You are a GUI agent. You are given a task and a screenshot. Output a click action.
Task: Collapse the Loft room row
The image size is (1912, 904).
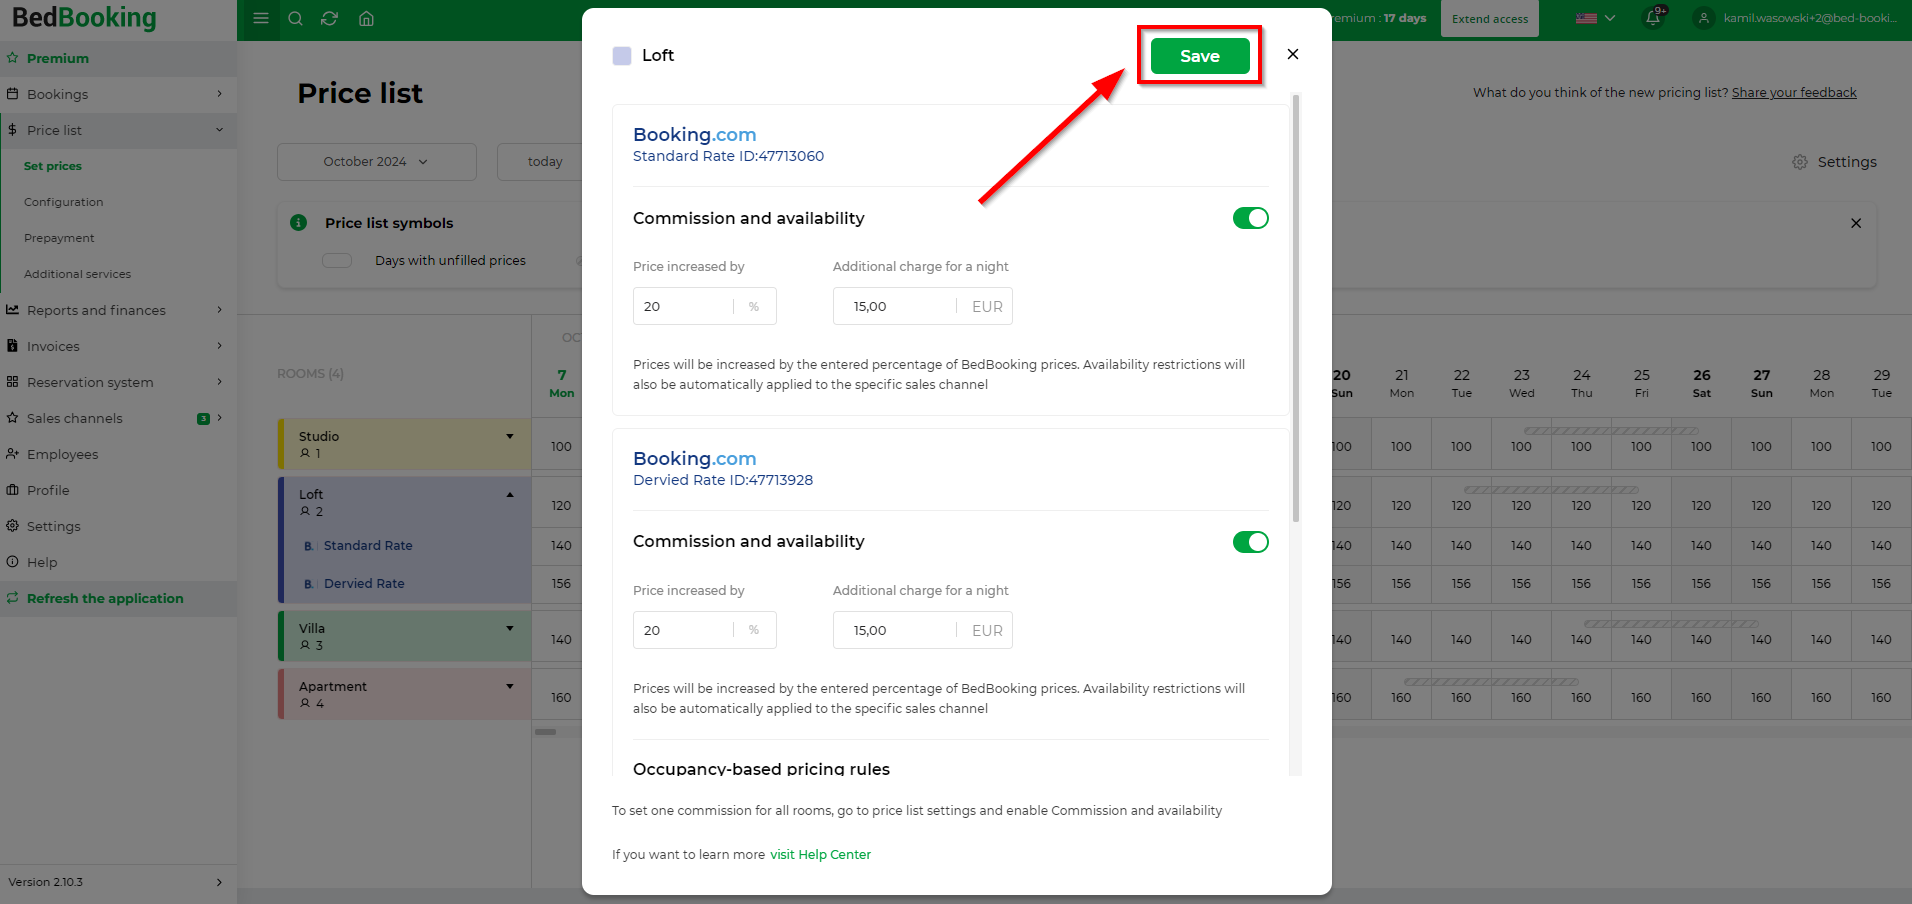click(x=510, y=495)
